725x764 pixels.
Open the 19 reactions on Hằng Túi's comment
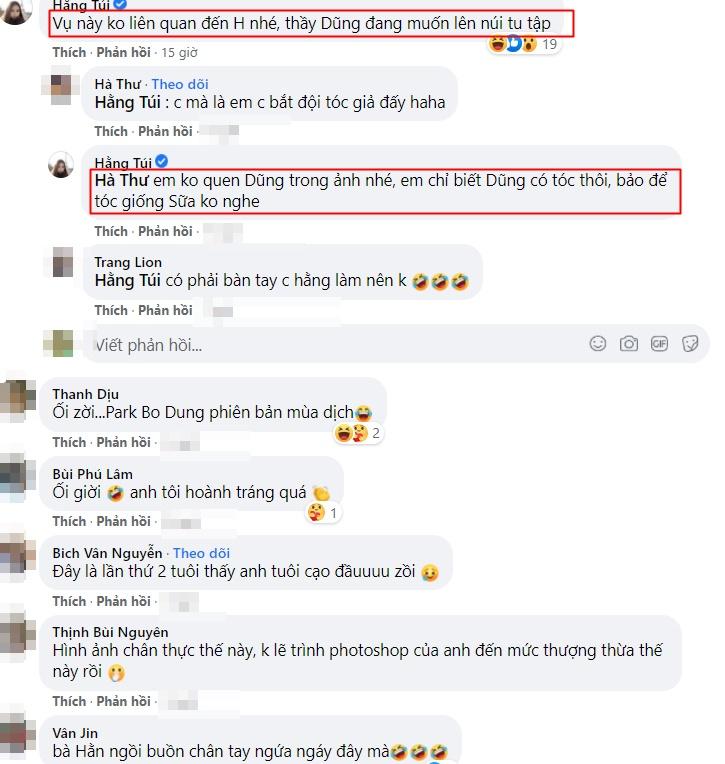[523, 44]
